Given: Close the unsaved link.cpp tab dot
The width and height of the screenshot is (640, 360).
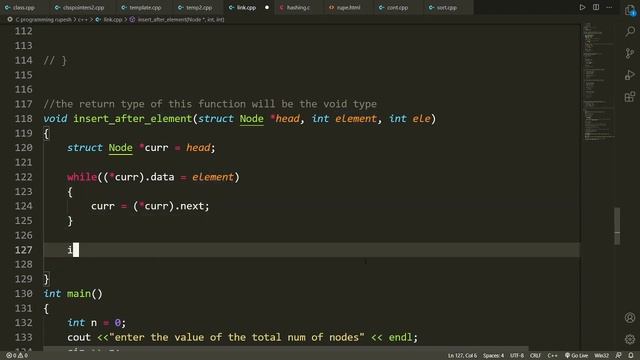Looking at the screenshot, I should tap(267, 7).
